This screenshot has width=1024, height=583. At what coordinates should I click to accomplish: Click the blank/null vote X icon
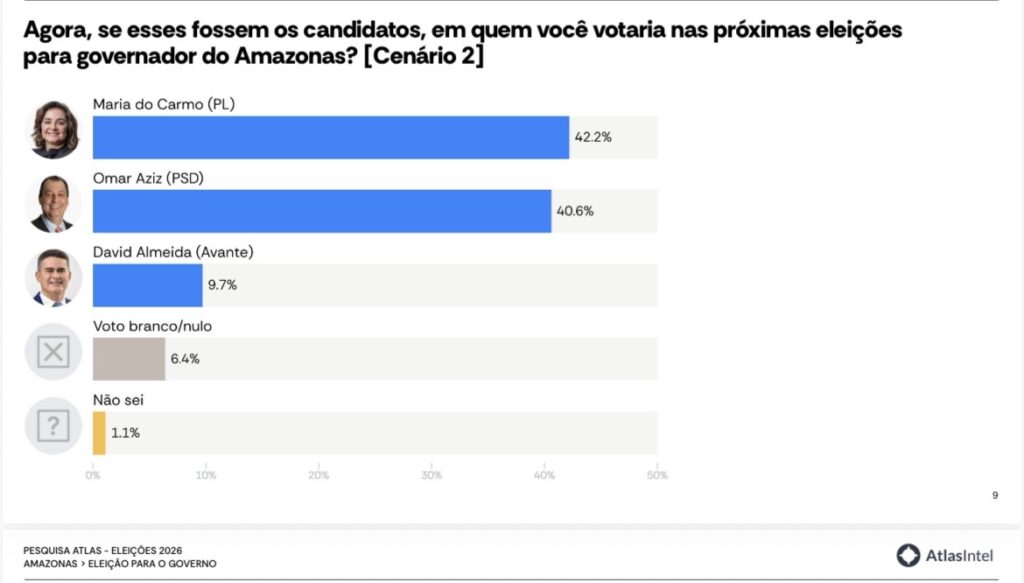(x=53, y=352)
